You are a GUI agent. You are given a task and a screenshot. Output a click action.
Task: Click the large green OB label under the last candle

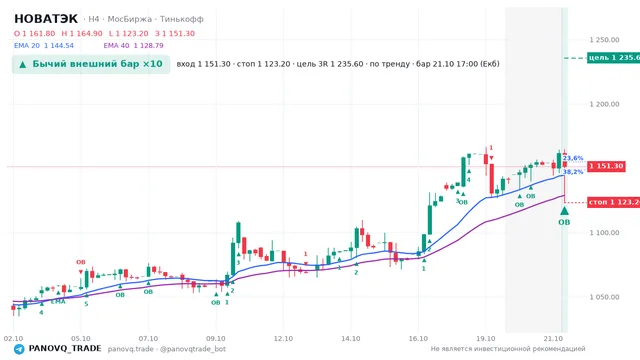[x=564, y=222]
